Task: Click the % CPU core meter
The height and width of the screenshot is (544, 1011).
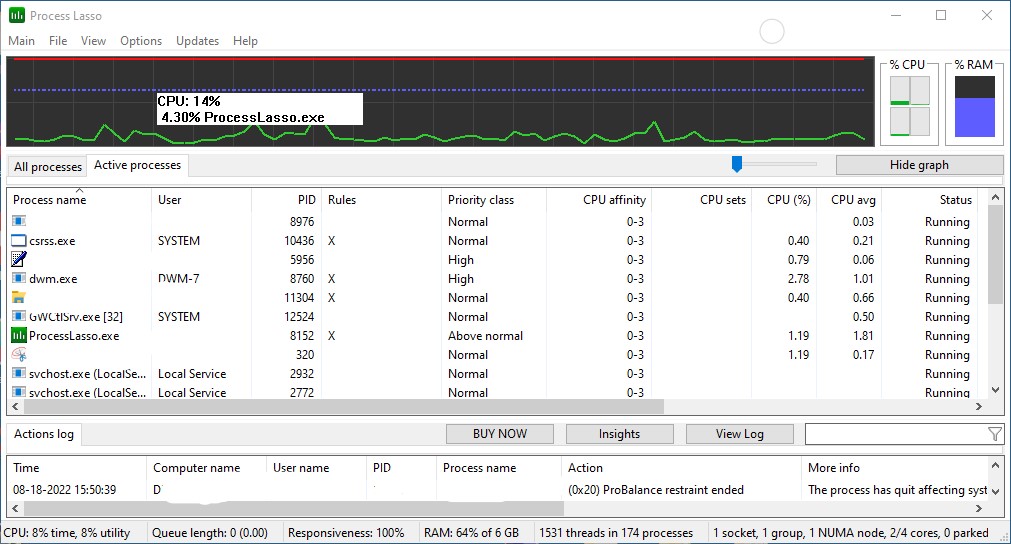Action: tap(909, 106)
